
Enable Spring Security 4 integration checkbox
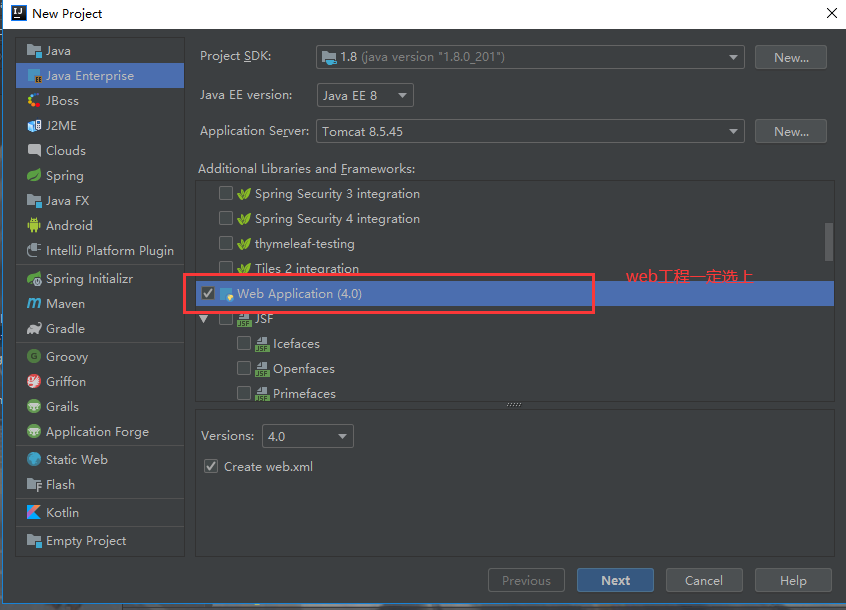point(226,218)
